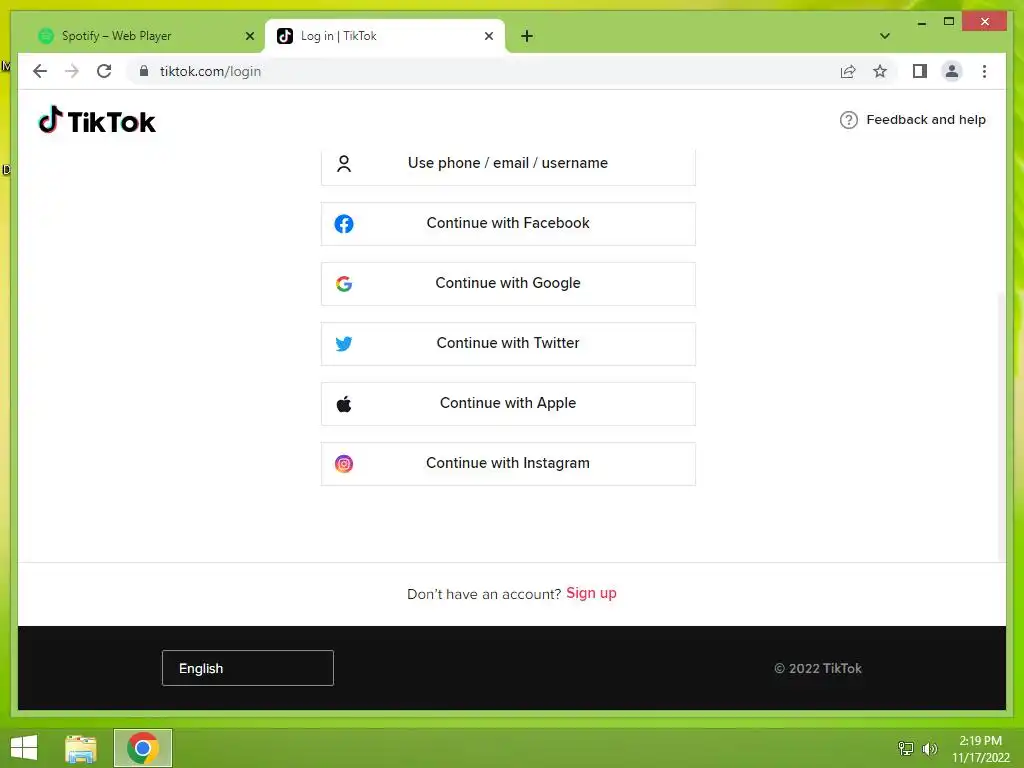Click the Sign up link
The image size is (1024, 768).
[x=591, y=593]
